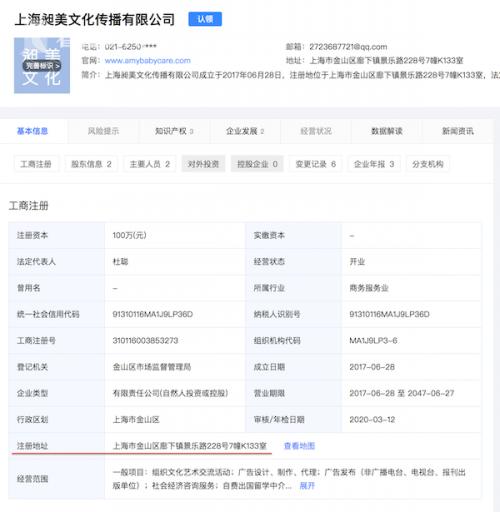Open the 变更记录 6 section
The image size is (500, 512).
coord(316,164)
